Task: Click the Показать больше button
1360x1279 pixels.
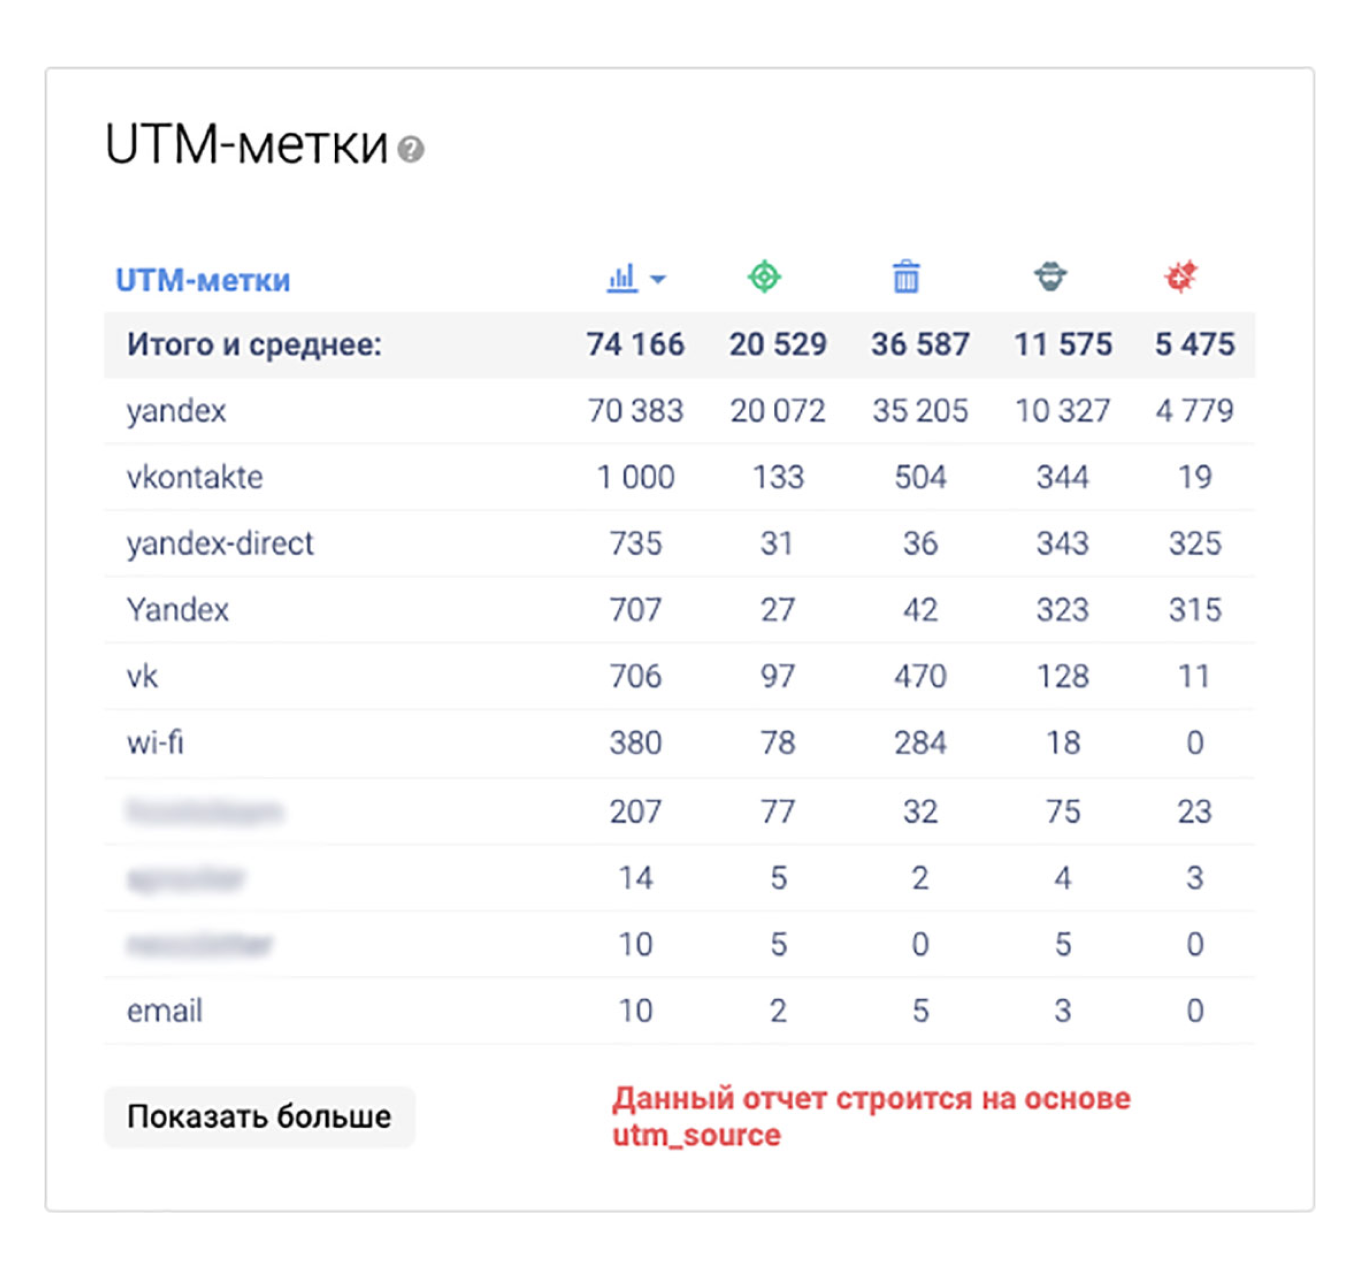Action: click(259, 1117)
